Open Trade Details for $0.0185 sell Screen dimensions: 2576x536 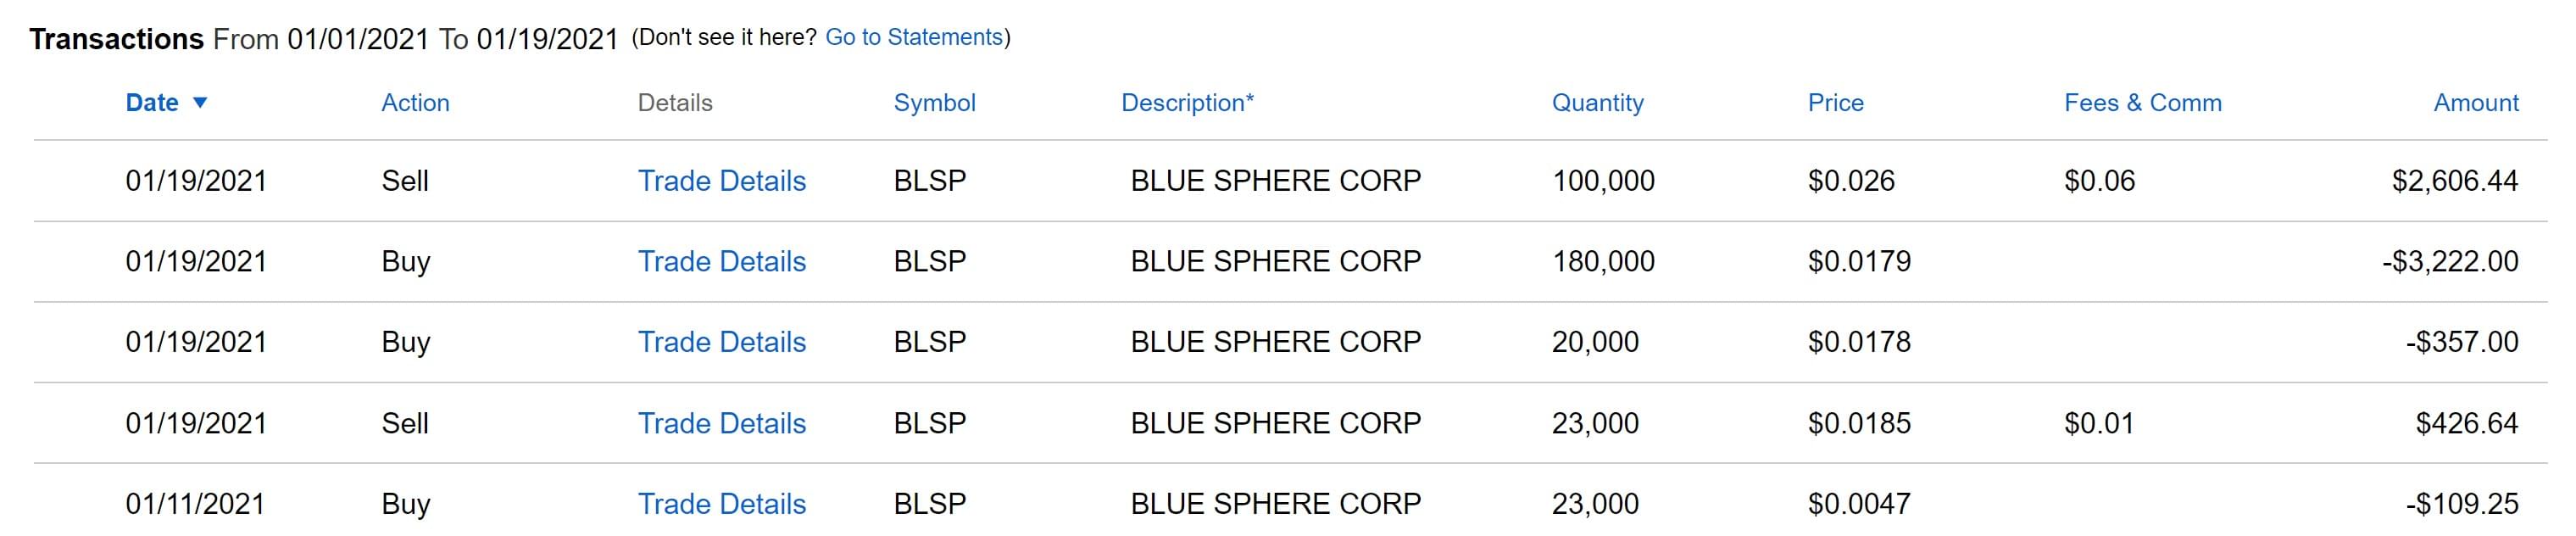(x=721, y=423)
